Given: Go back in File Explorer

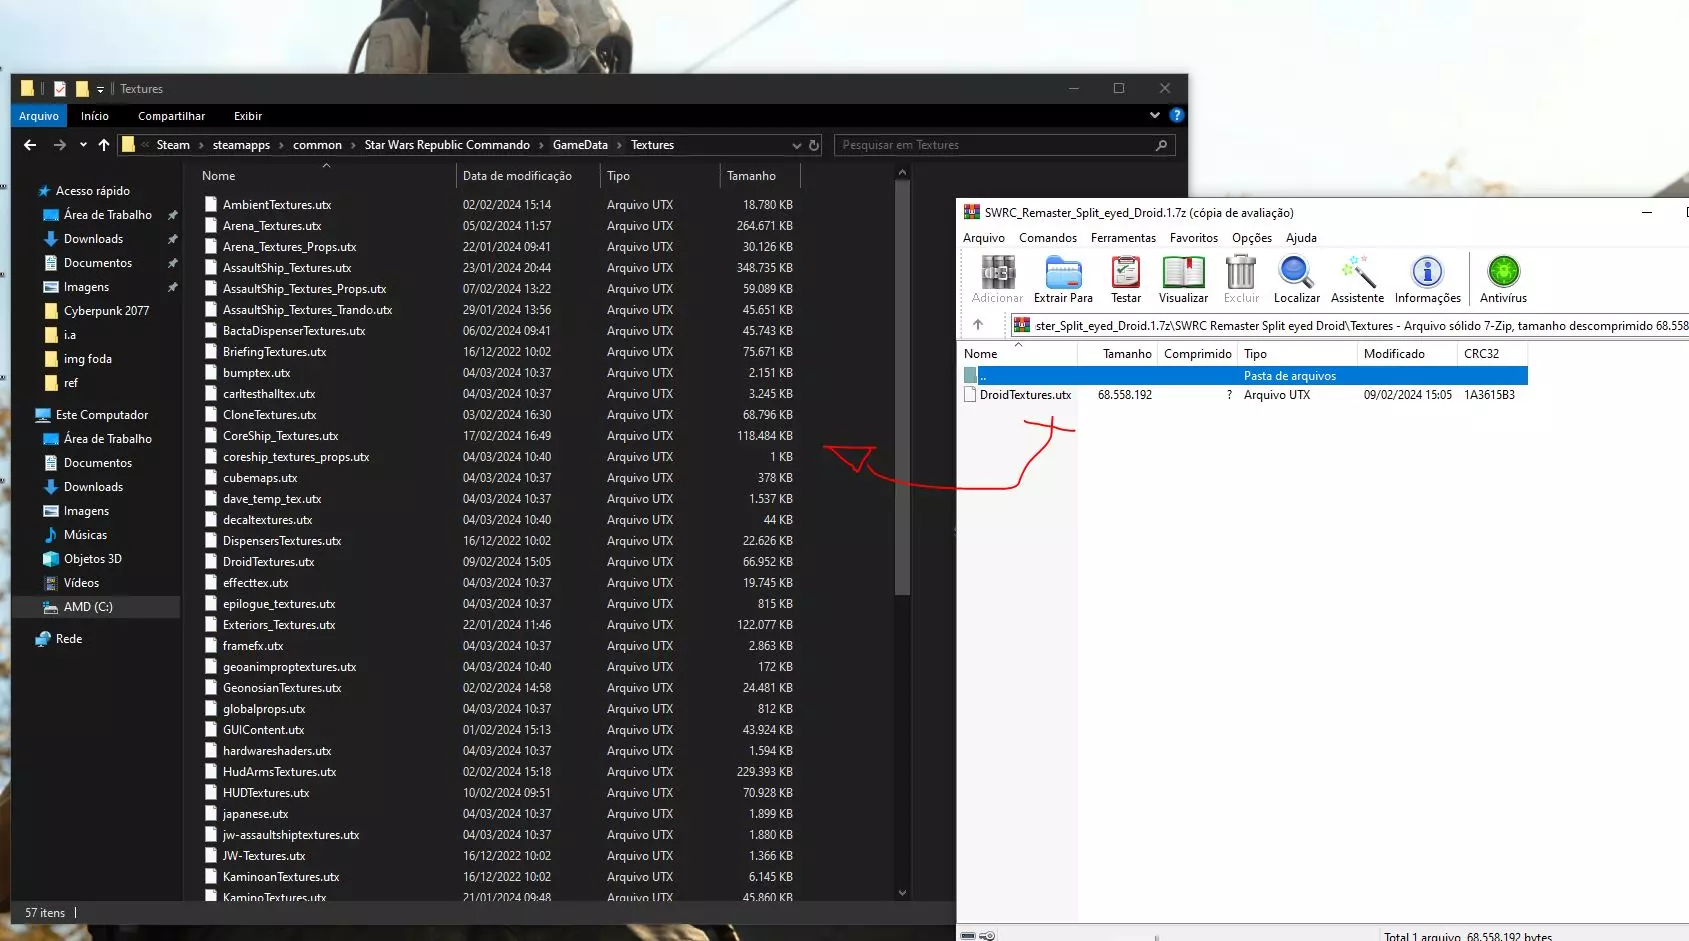Looking at the screenshot, I should (30, 145).
